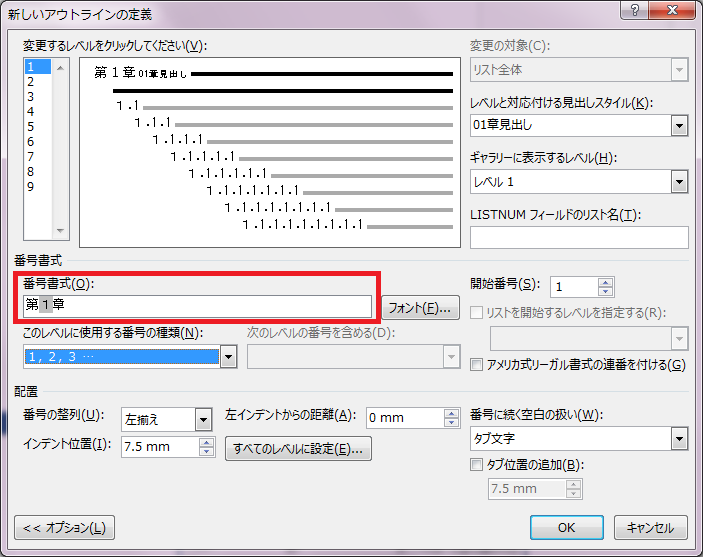This screenshot has height=557, width=703.
Task: Select level 6 in the level list
Action: (x=38, y=142)
